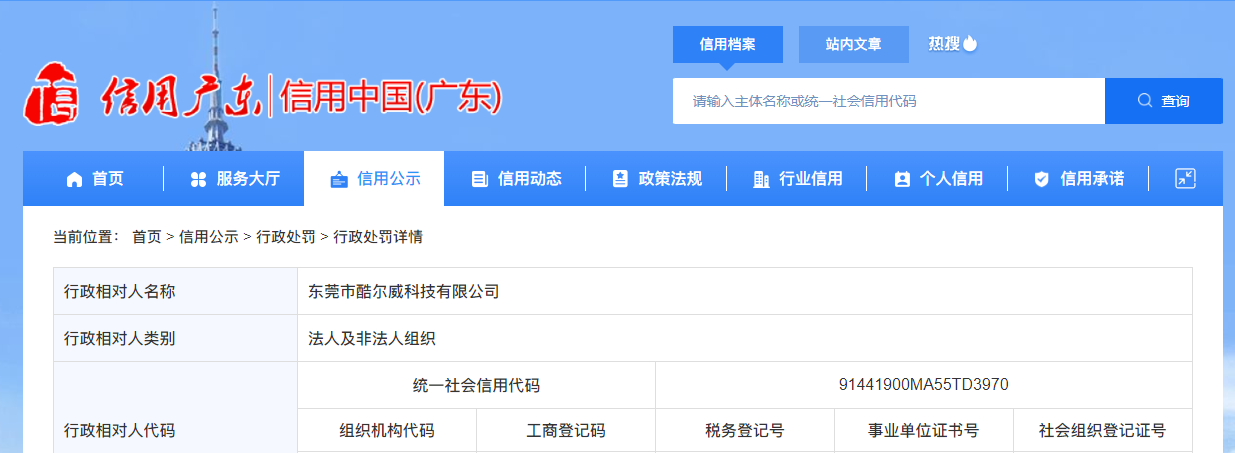
Task: Open the 信用动态 navigation menu
Action: [x=515, y=179]
